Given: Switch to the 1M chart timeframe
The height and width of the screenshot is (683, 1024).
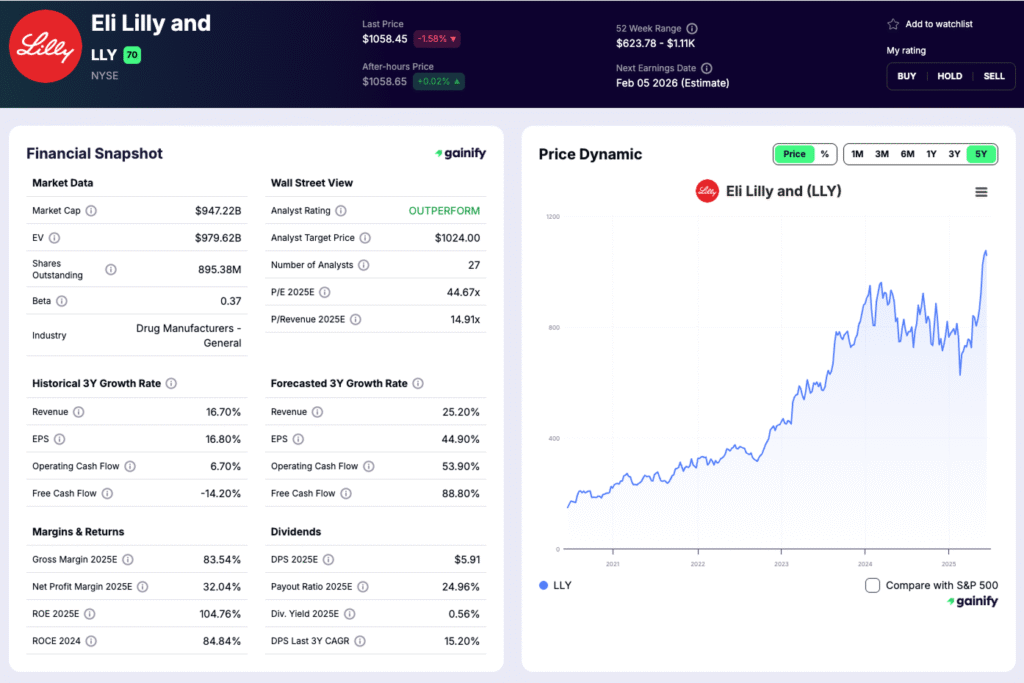Looking at the screenshot, I should click(x=856, y=154).
